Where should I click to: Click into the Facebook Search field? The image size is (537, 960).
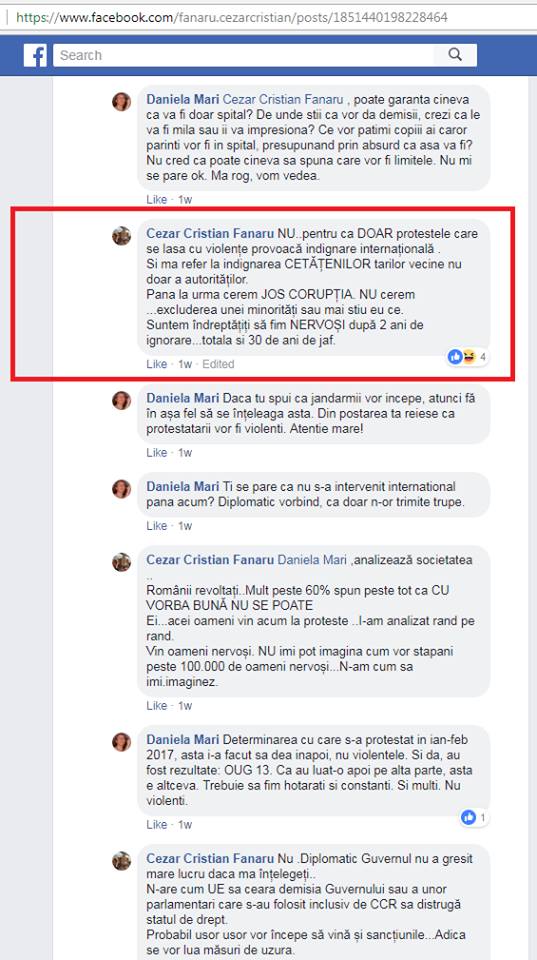[x=244, y=55]
